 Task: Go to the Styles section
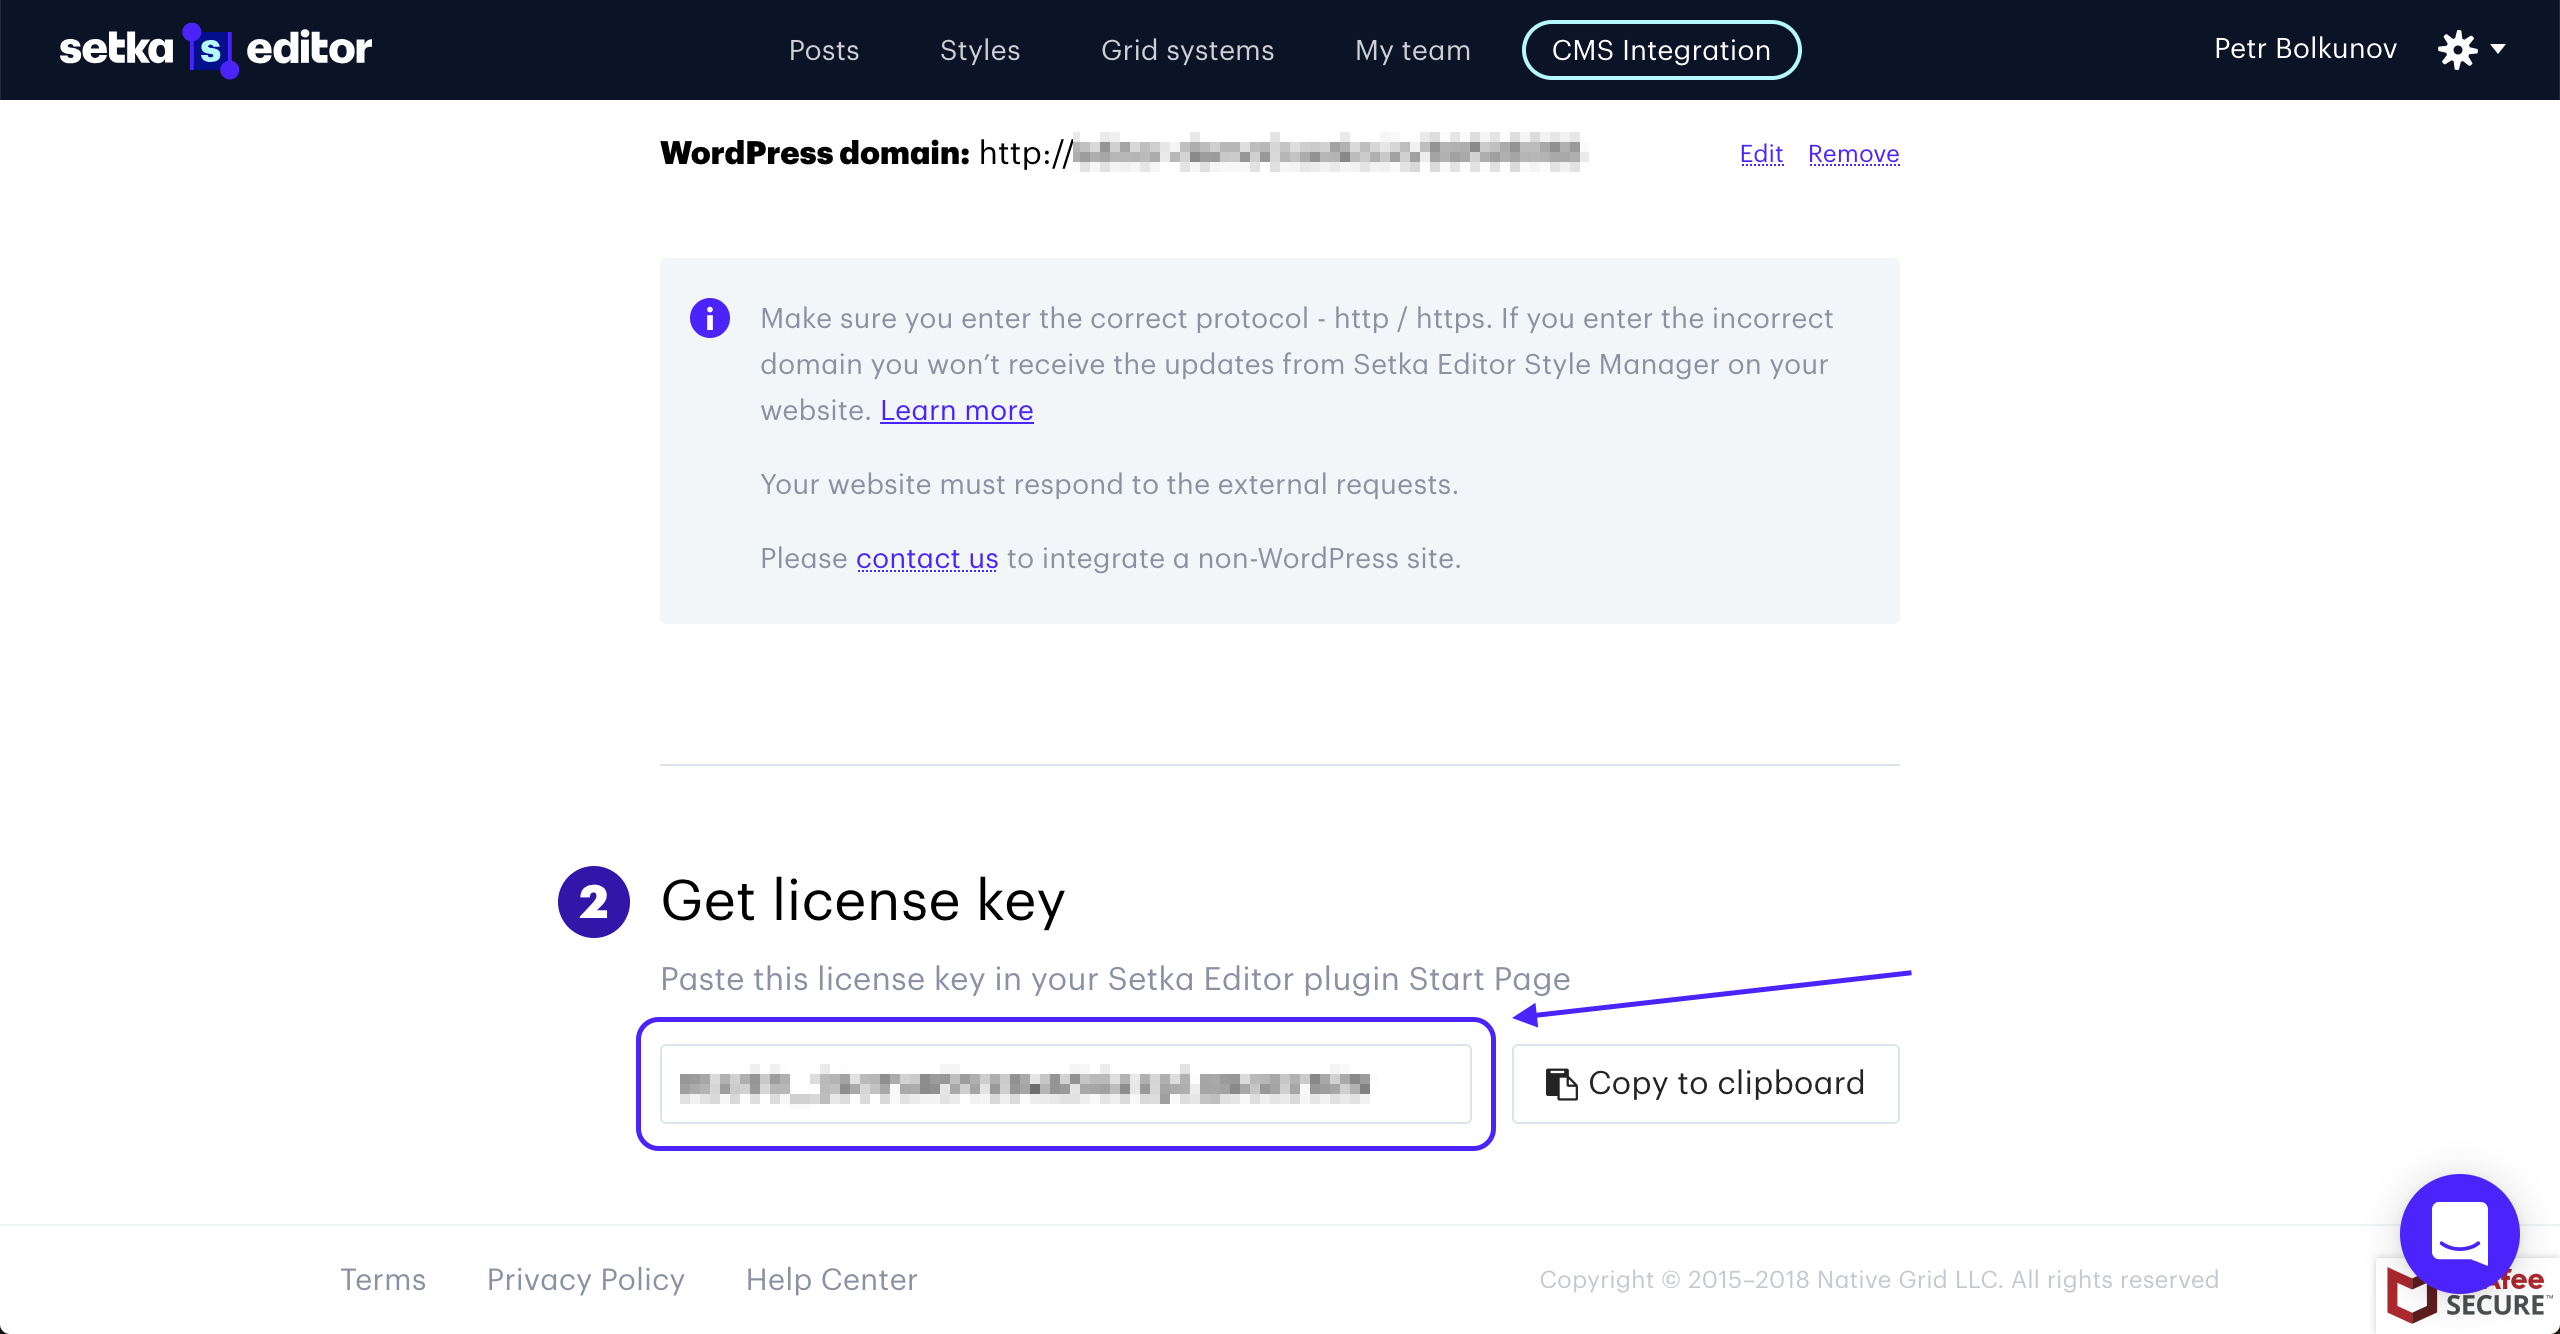[980, 50]
